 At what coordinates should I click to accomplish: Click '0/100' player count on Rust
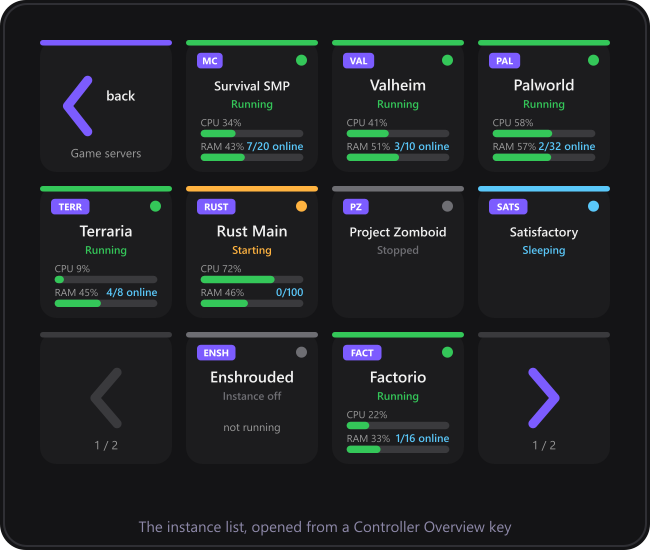point(289,292)
